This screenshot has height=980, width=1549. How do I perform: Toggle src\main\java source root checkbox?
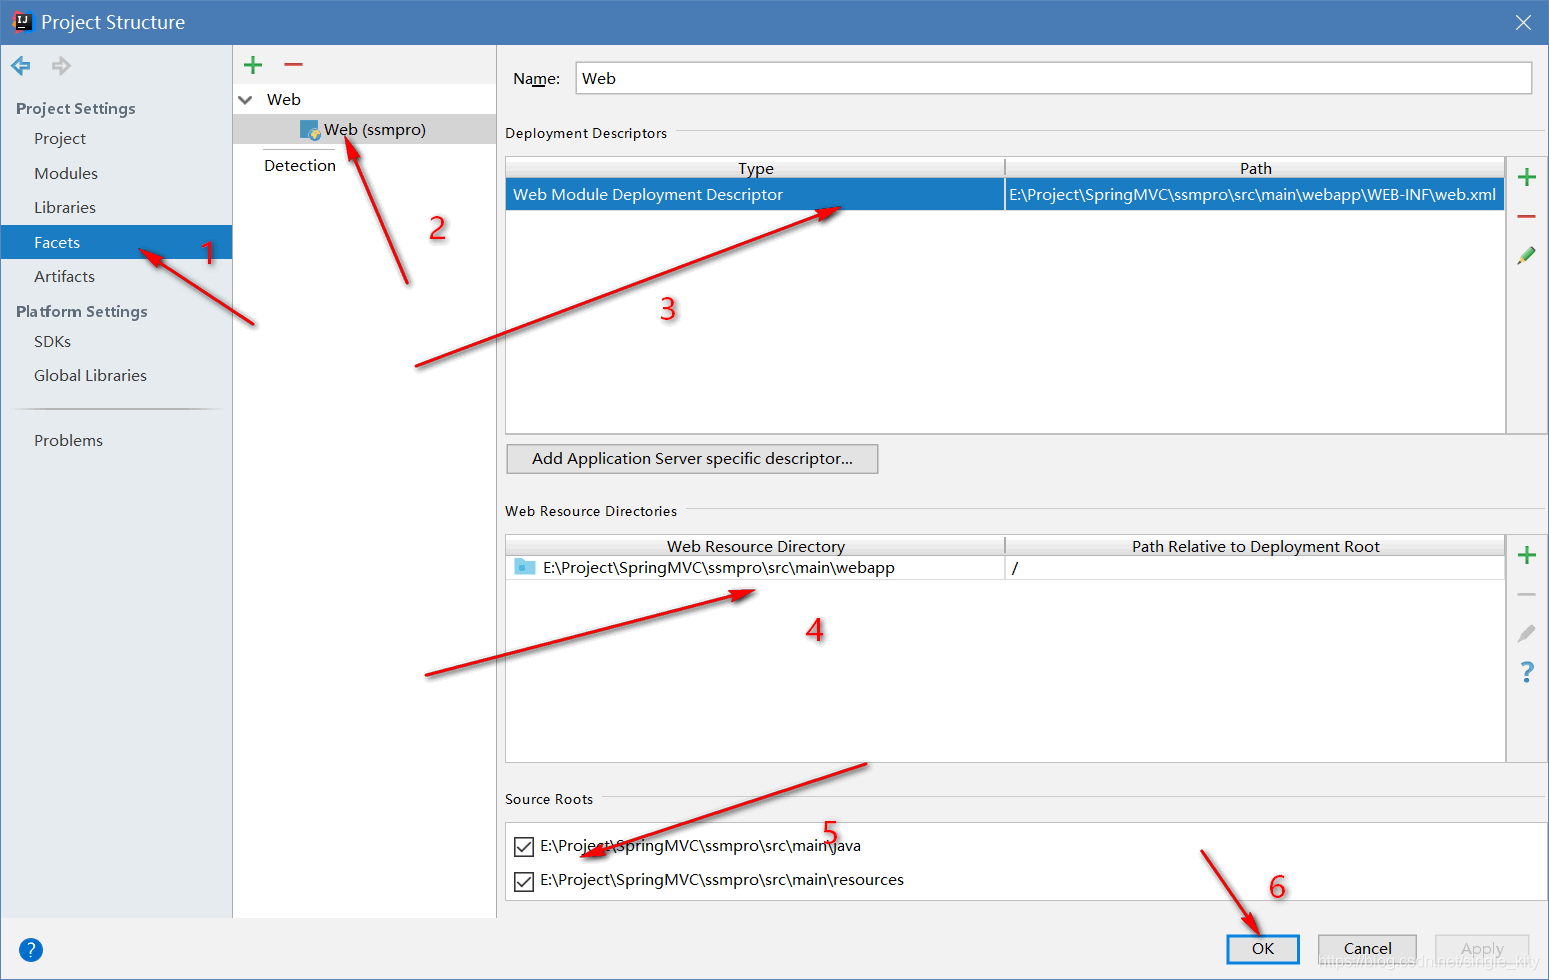coord(524,847)
